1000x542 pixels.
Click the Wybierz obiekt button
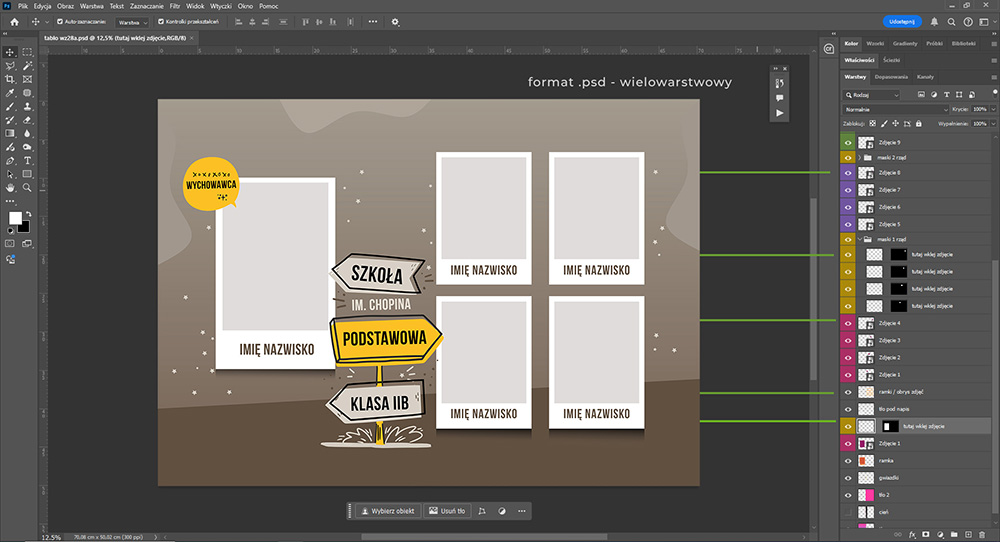tap(388, 511)
